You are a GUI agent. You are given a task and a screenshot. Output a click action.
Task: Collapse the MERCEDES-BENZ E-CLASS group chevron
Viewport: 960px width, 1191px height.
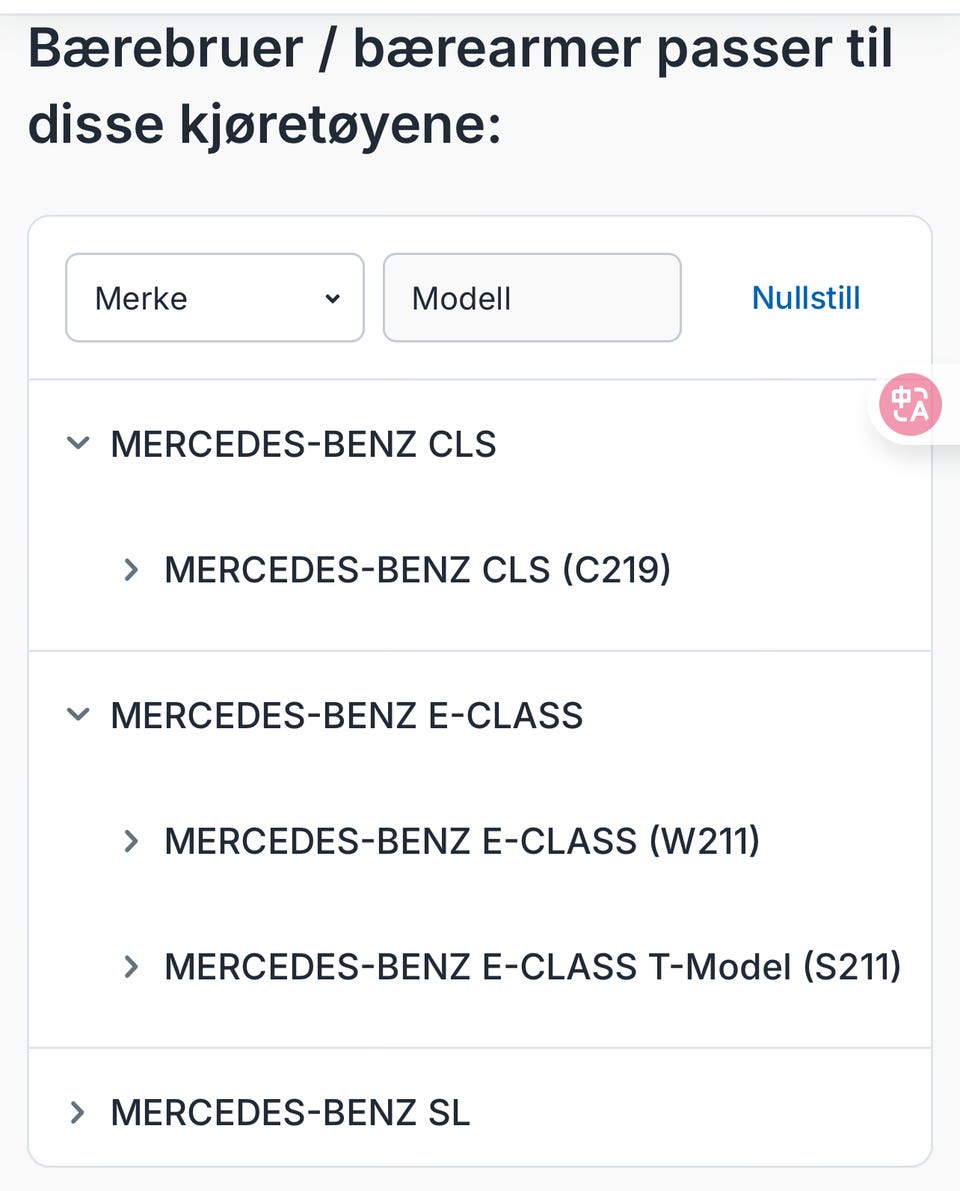coord(78,715)
